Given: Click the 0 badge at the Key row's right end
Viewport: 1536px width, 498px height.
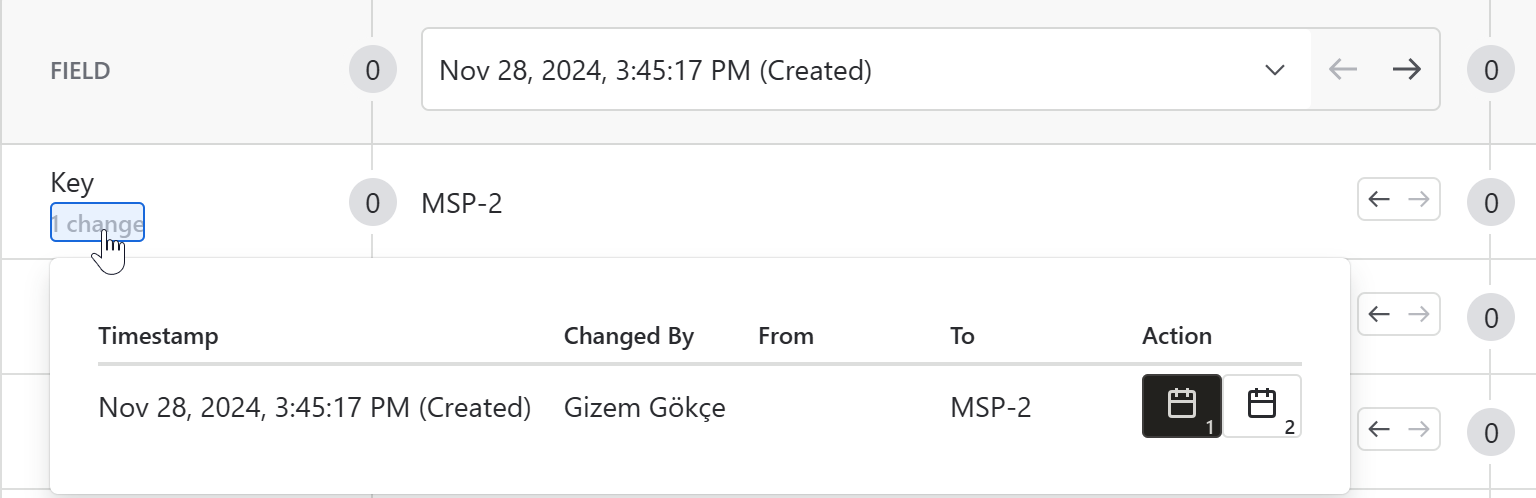Looking at the screenshot, I should click(1490, 204).
